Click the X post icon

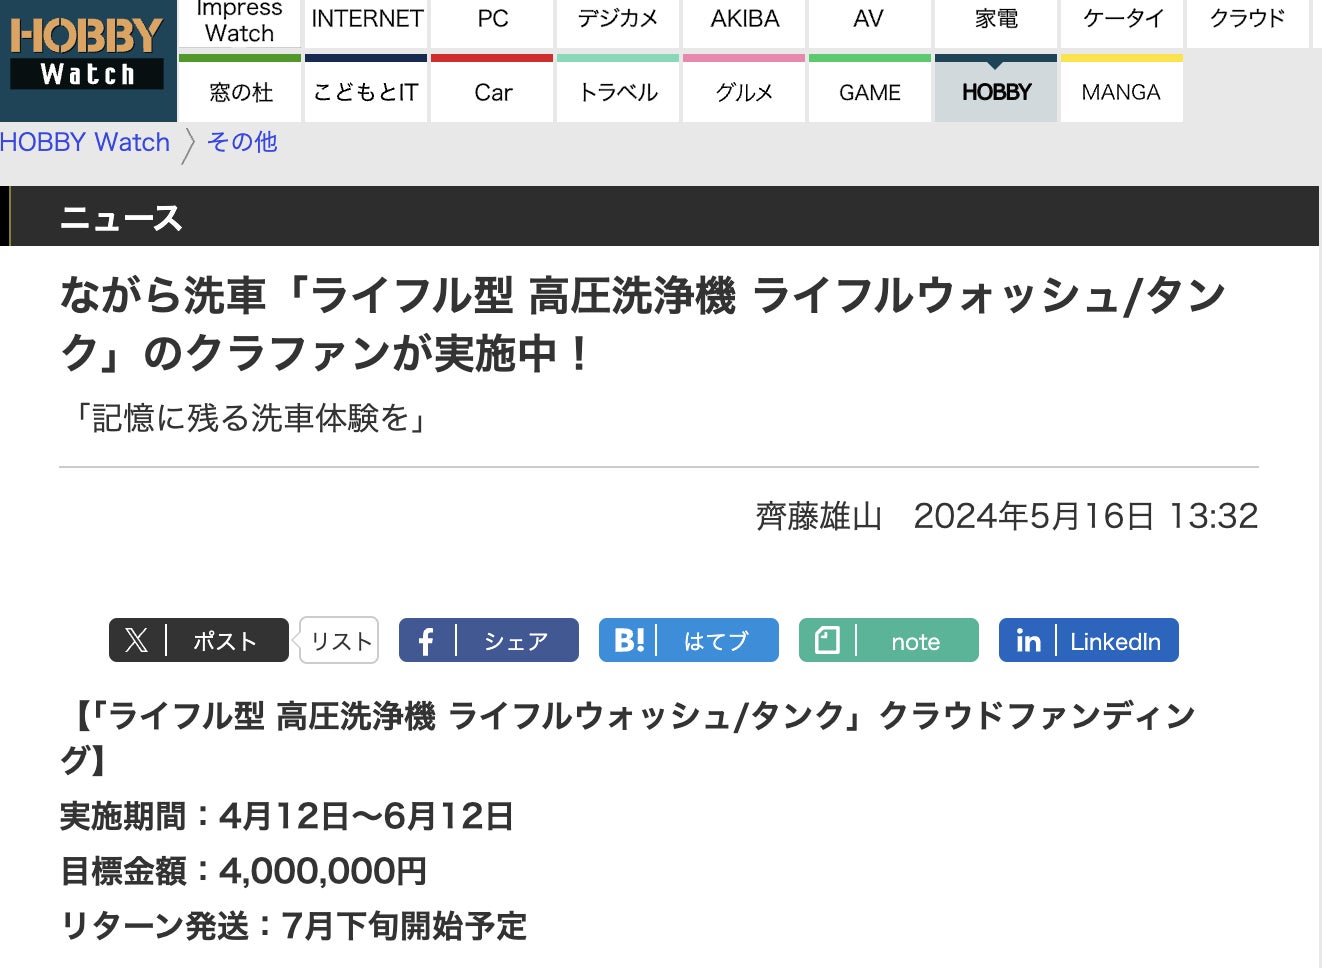(137, 641)
